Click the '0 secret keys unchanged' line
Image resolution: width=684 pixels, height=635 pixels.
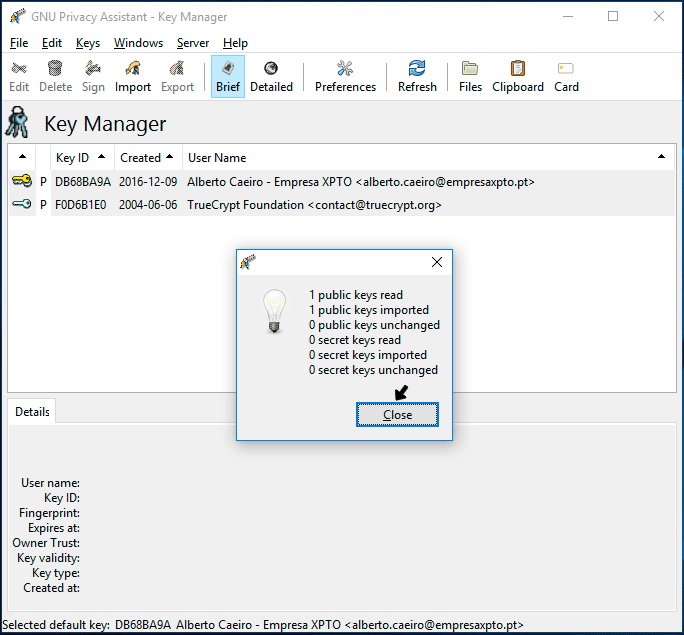[373, 370]
